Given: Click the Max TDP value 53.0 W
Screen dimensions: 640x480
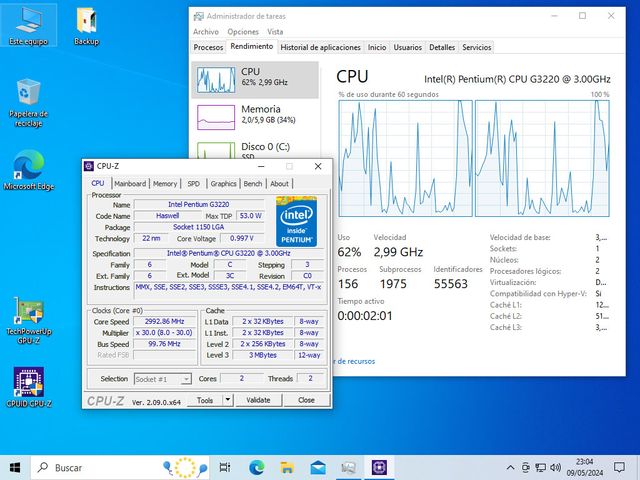Looking at the screenshot, I should (250, 216).
